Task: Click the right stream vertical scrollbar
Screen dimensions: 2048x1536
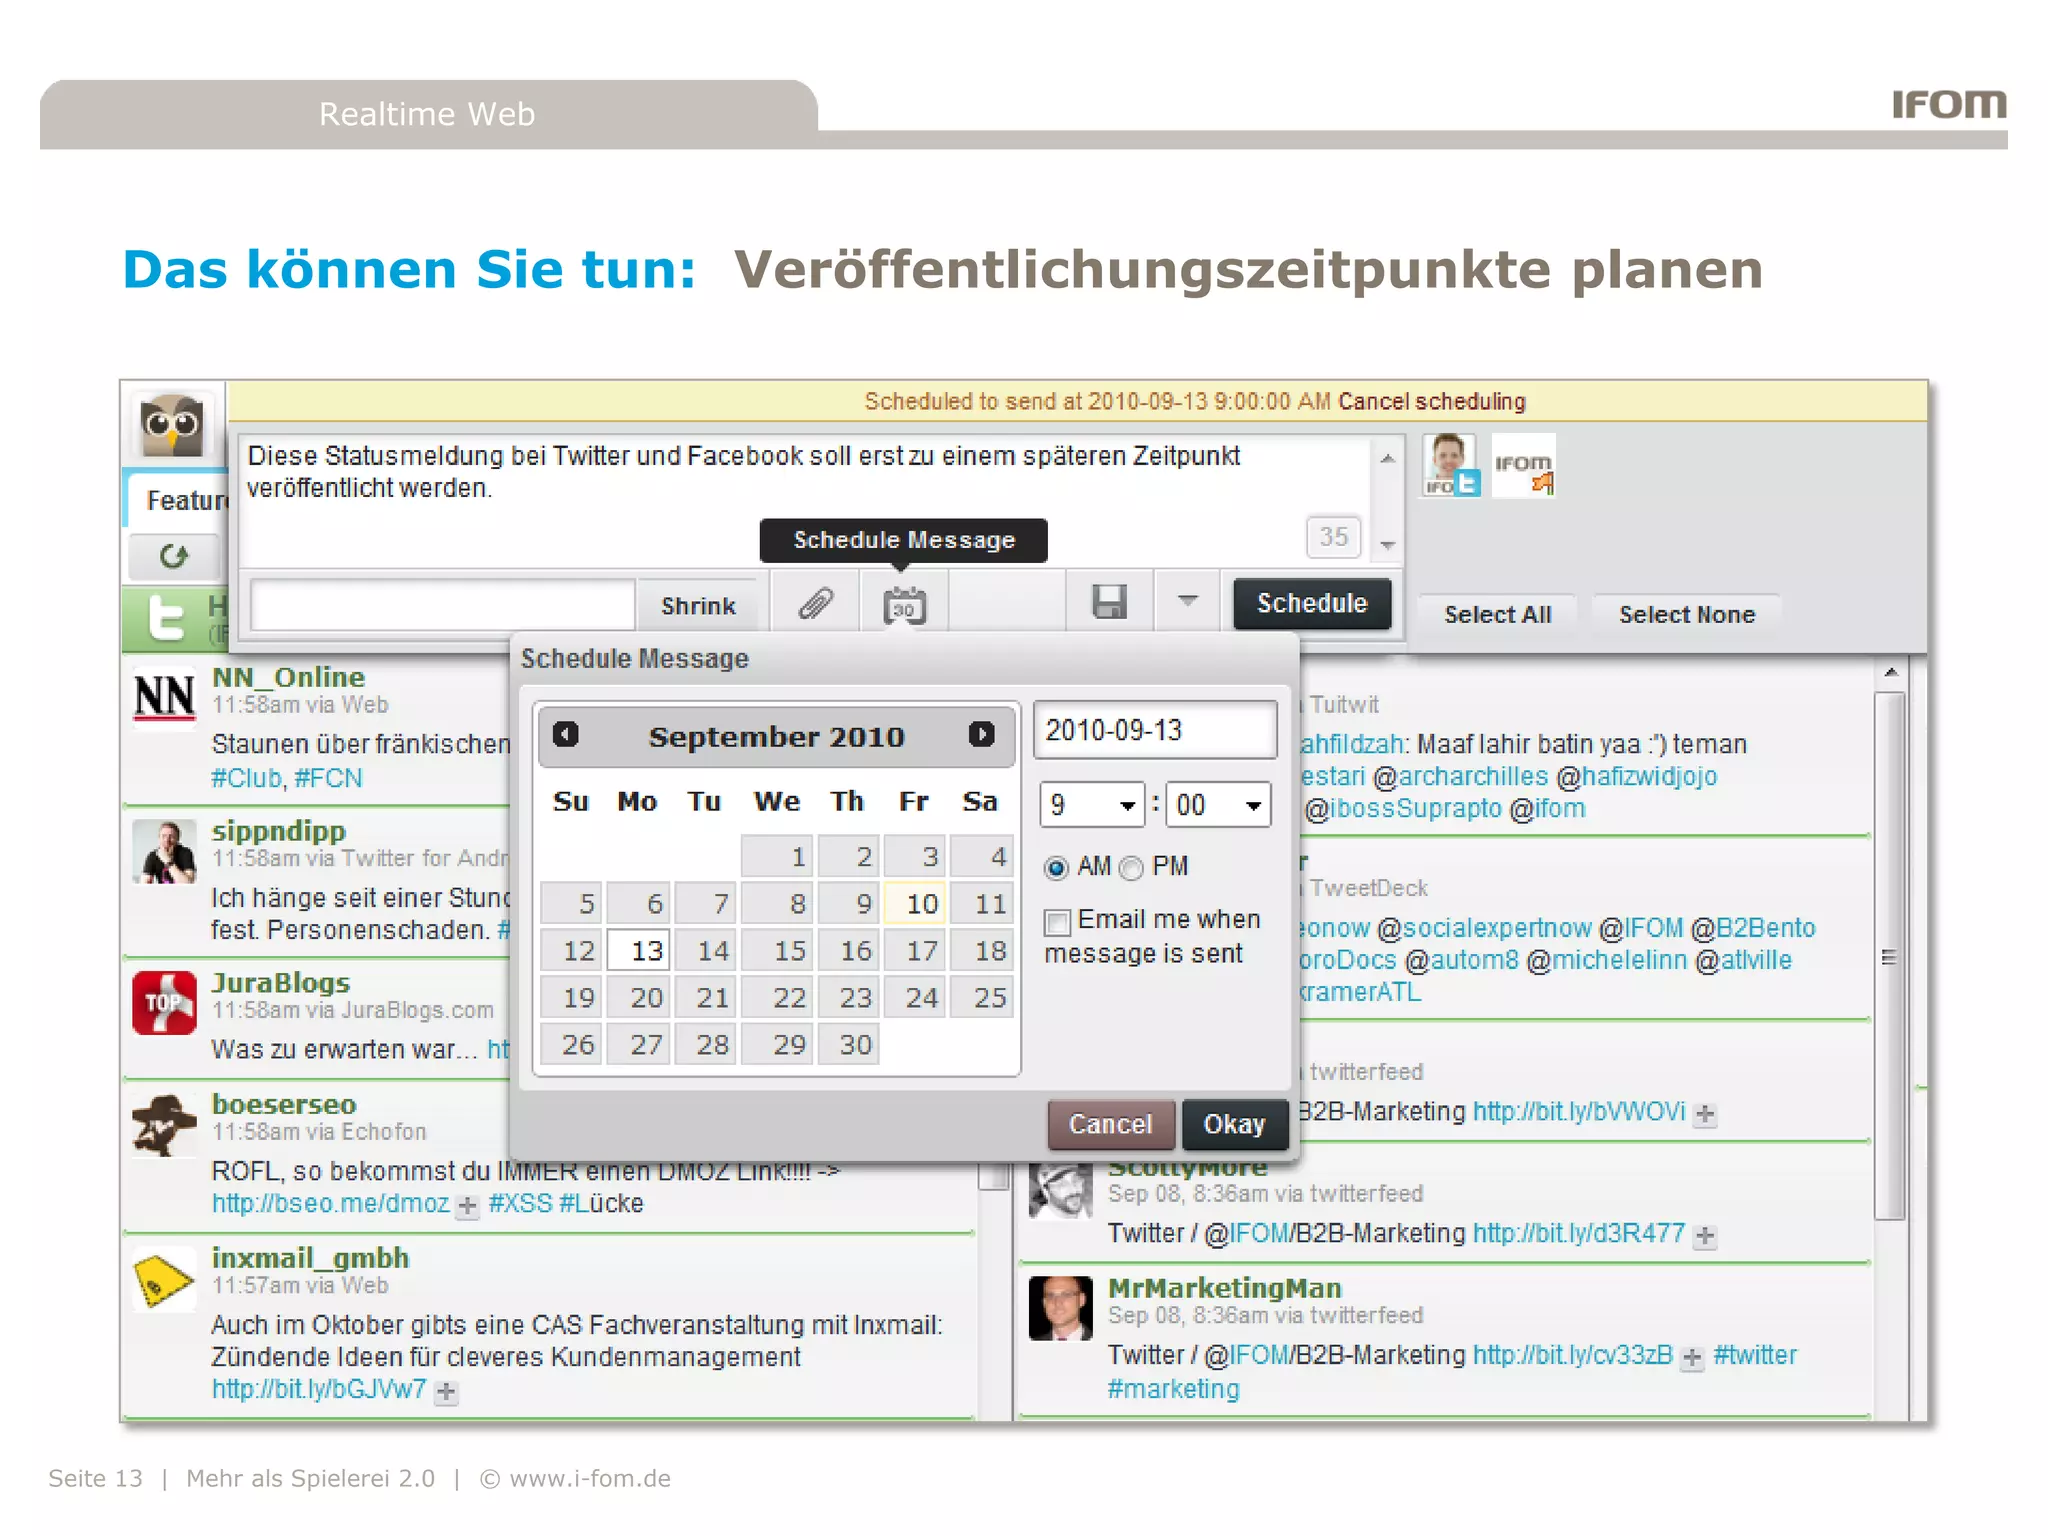Action: pos(1889,955)
